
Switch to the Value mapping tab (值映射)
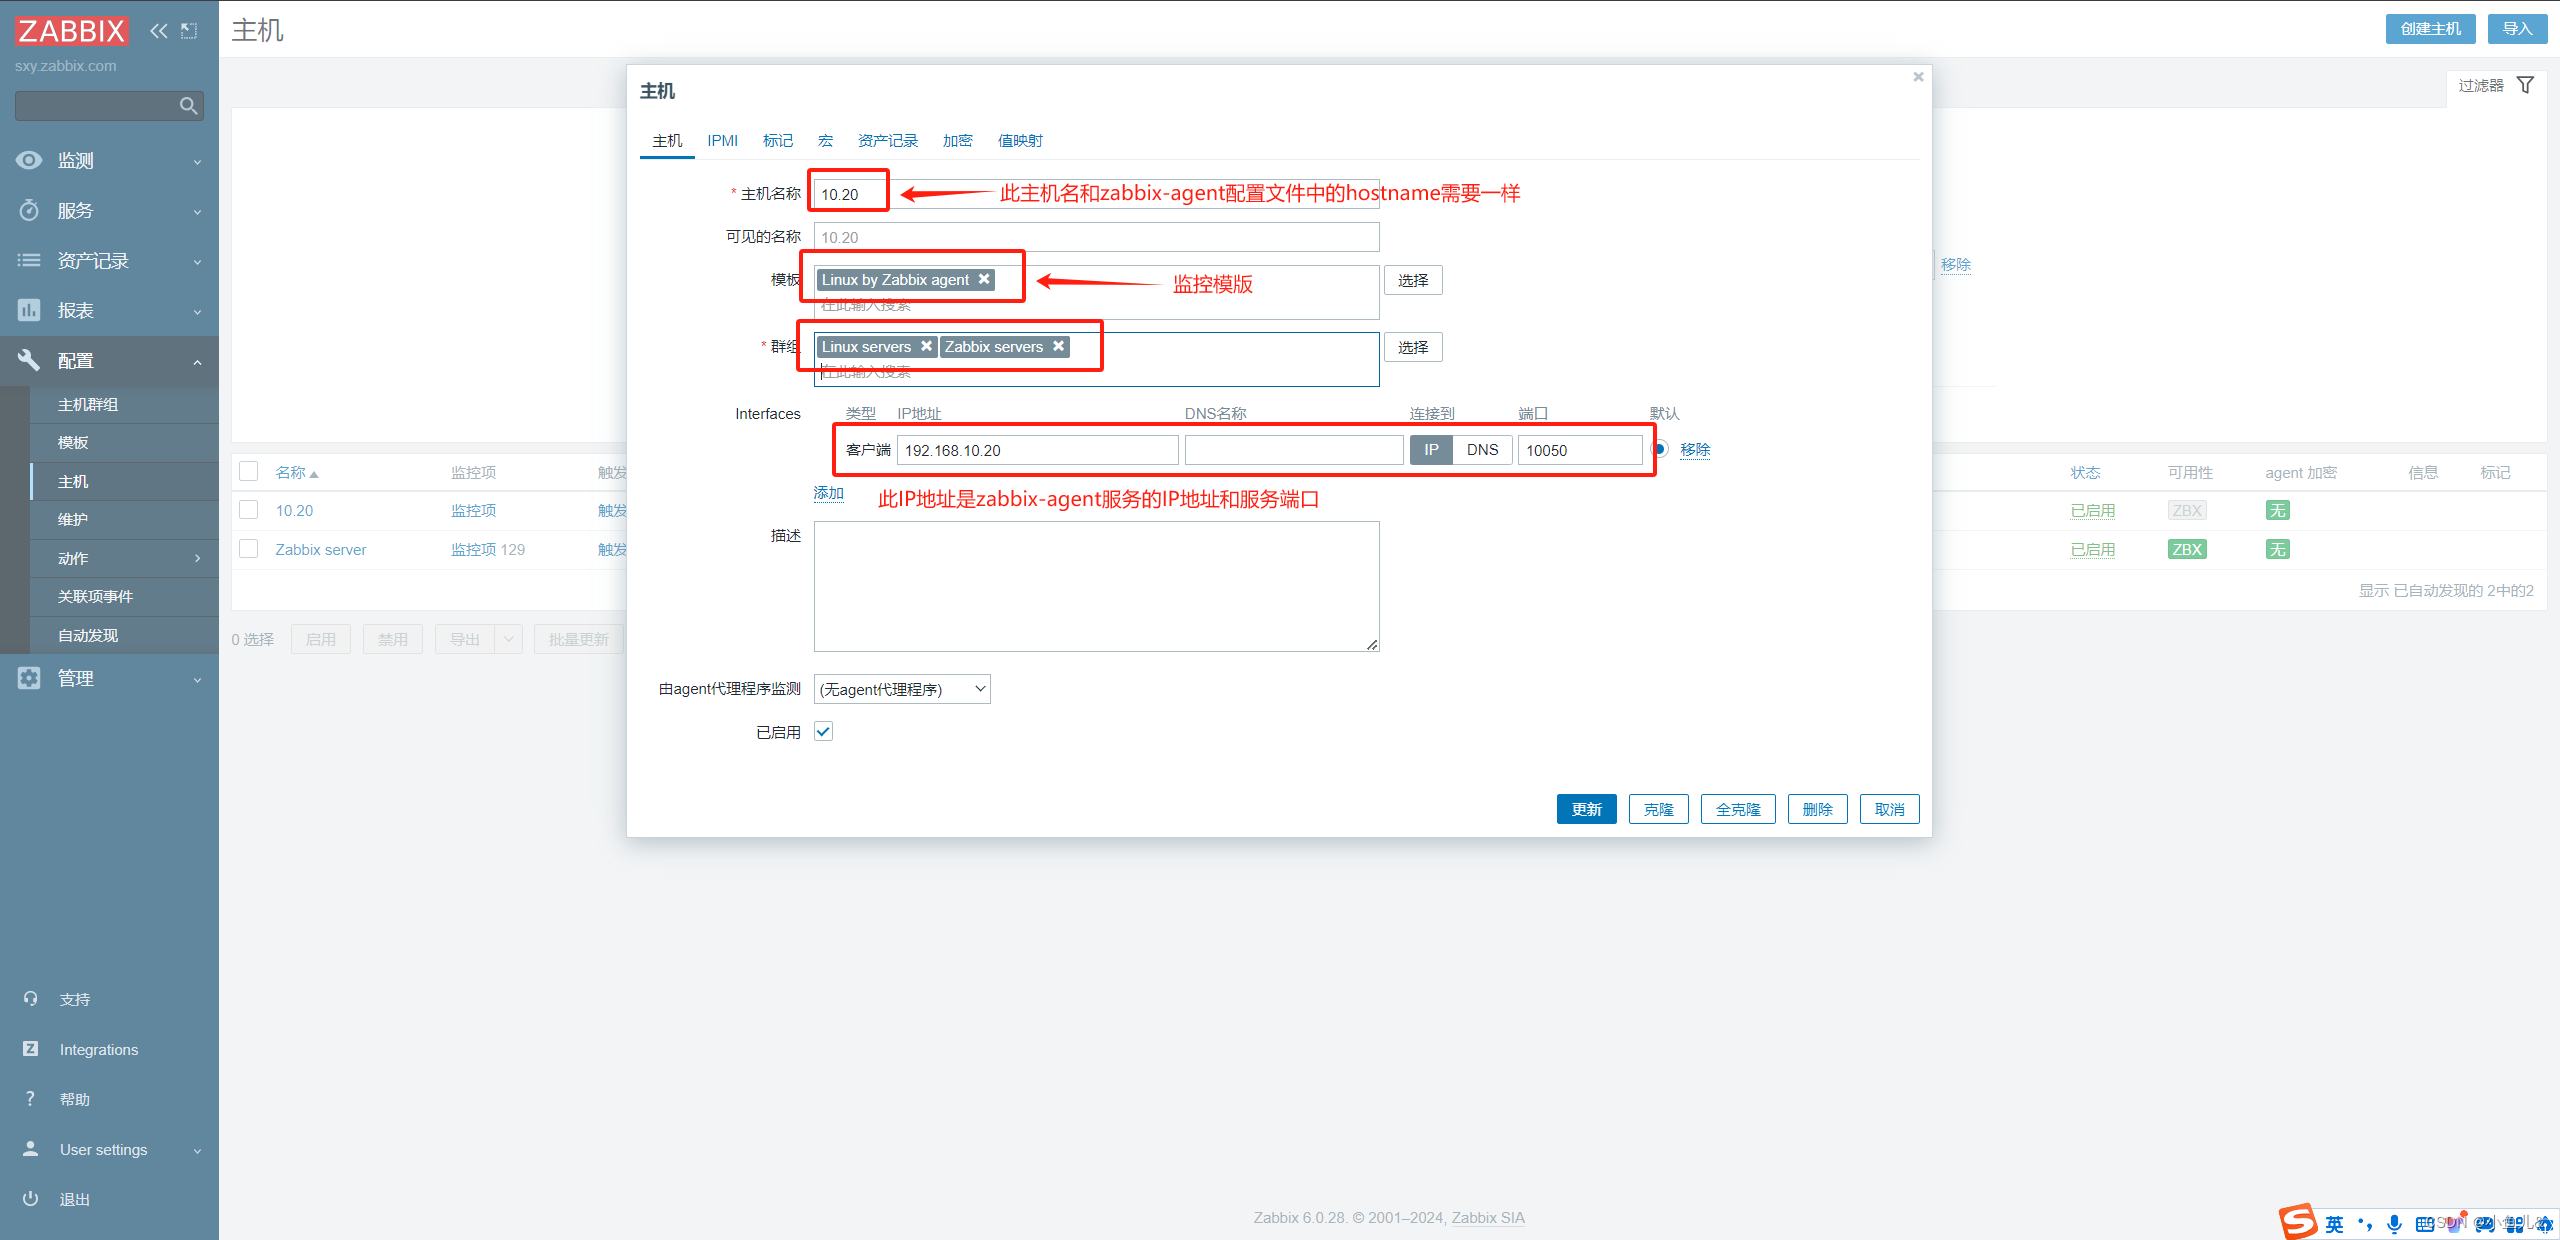pos(1020,141)
